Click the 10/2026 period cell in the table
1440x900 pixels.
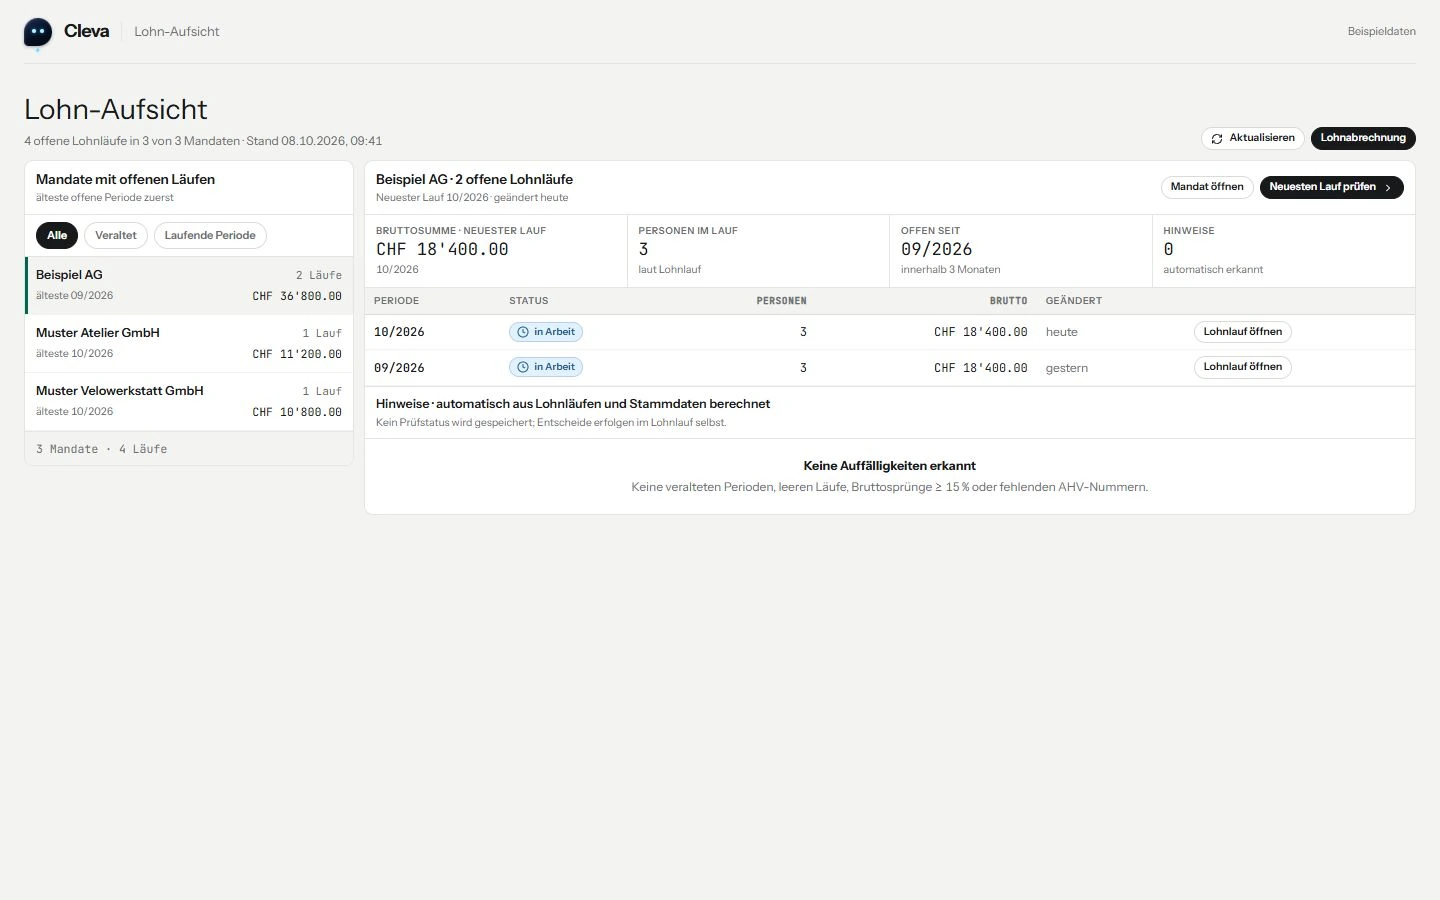(399, 332)
